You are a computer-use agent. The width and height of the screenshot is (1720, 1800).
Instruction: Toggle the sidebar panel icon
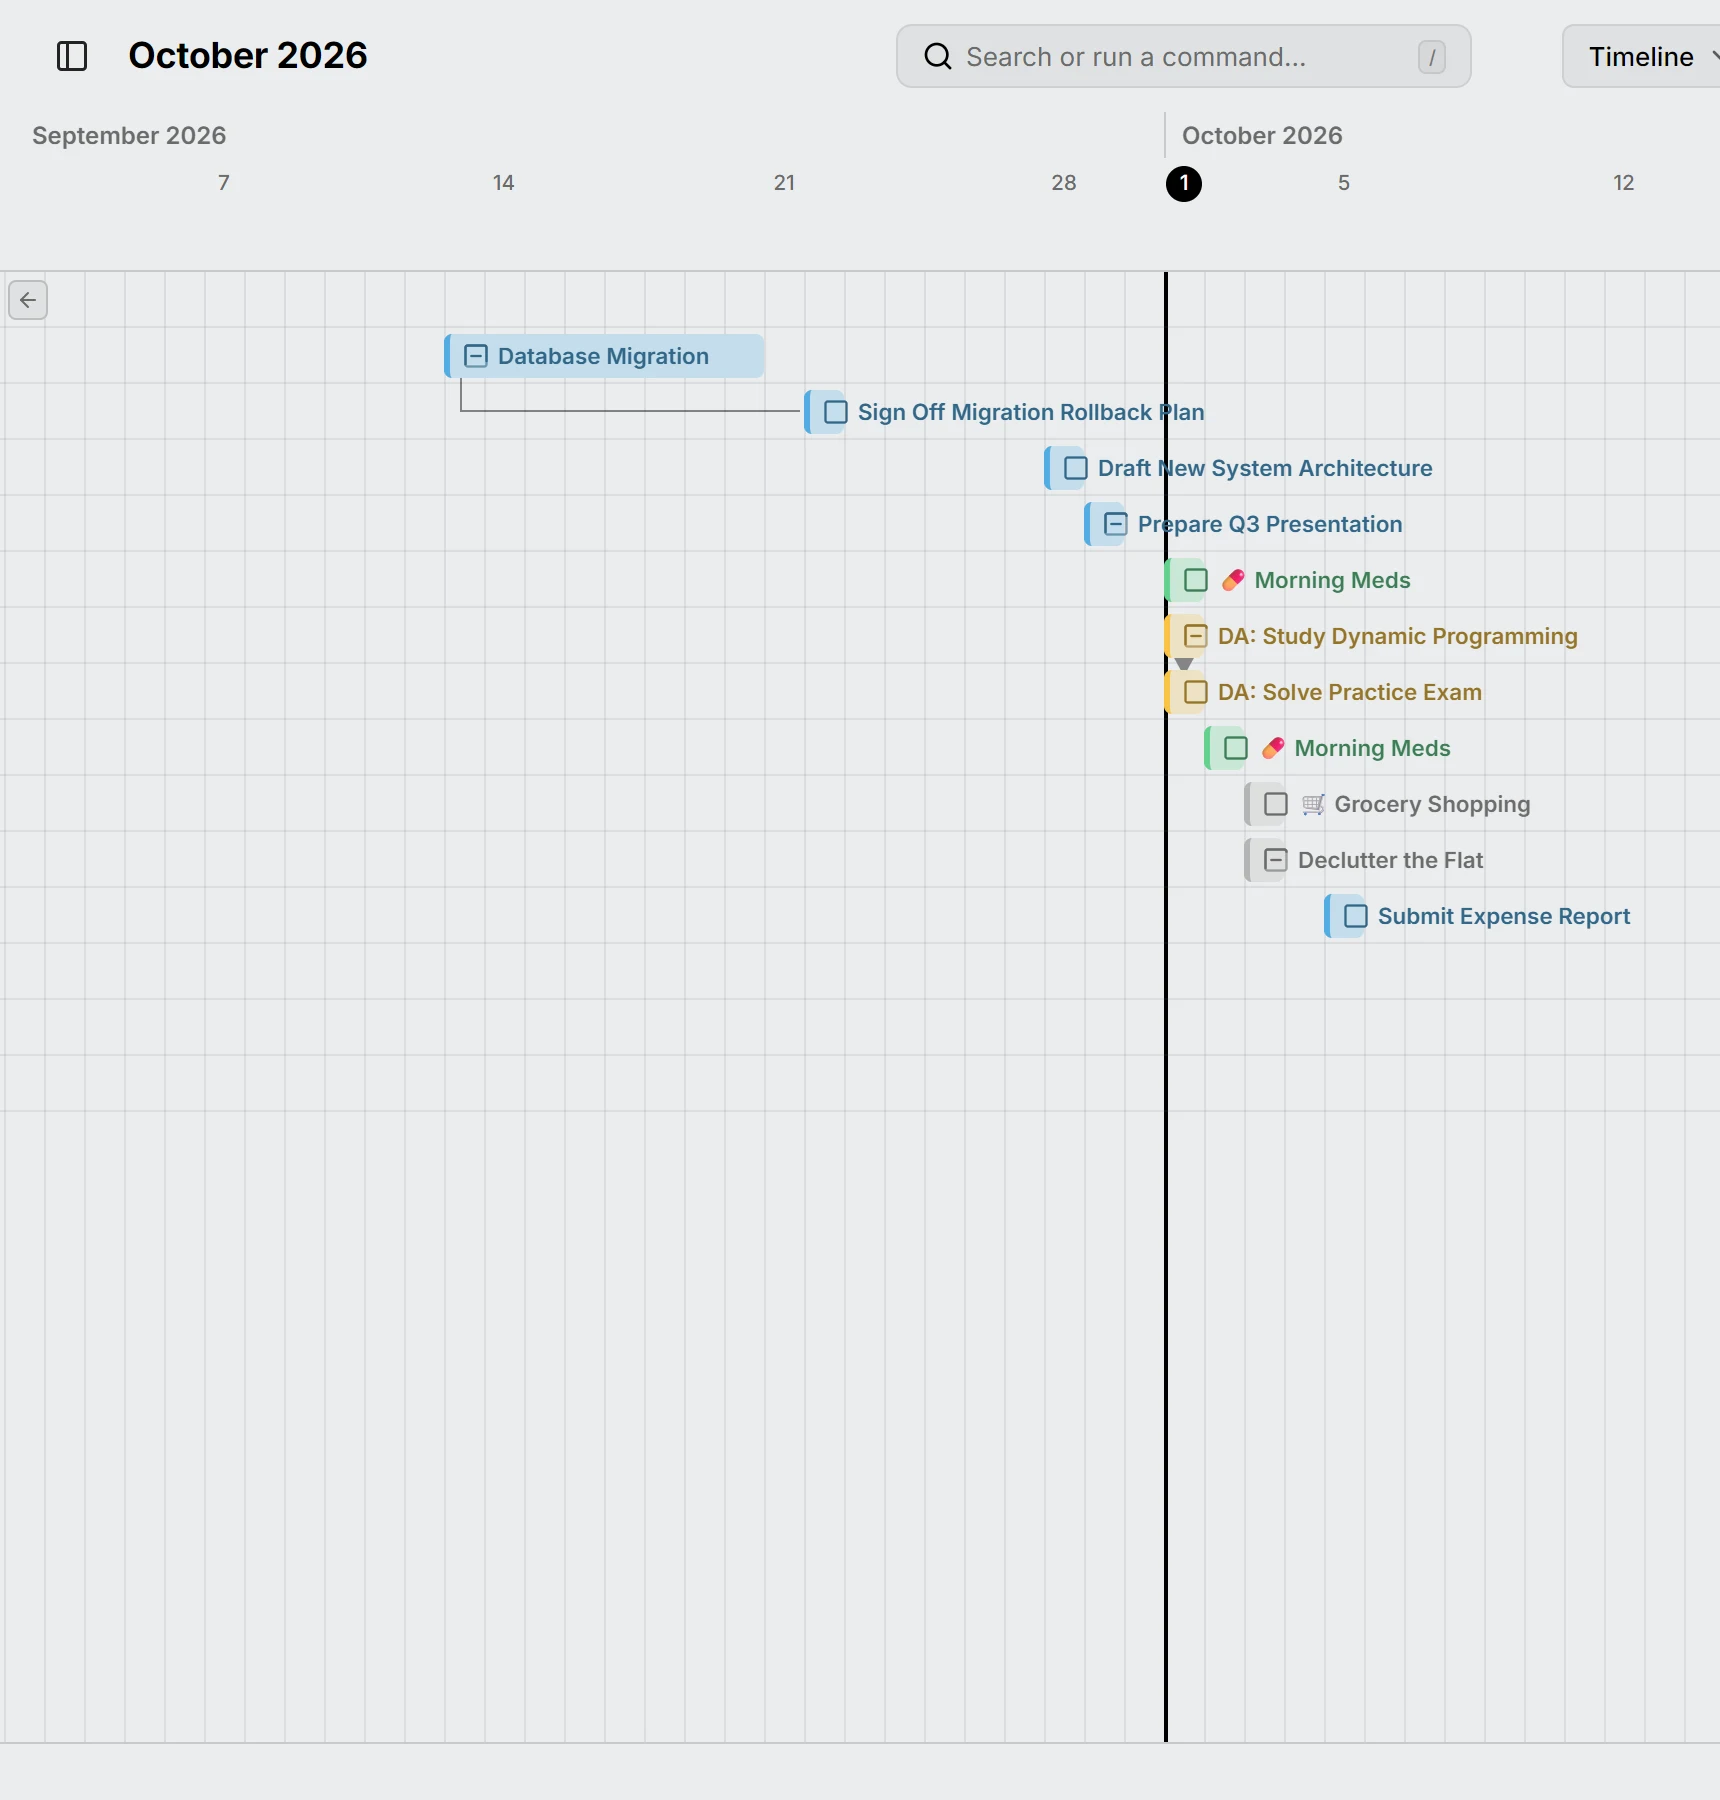72,56
